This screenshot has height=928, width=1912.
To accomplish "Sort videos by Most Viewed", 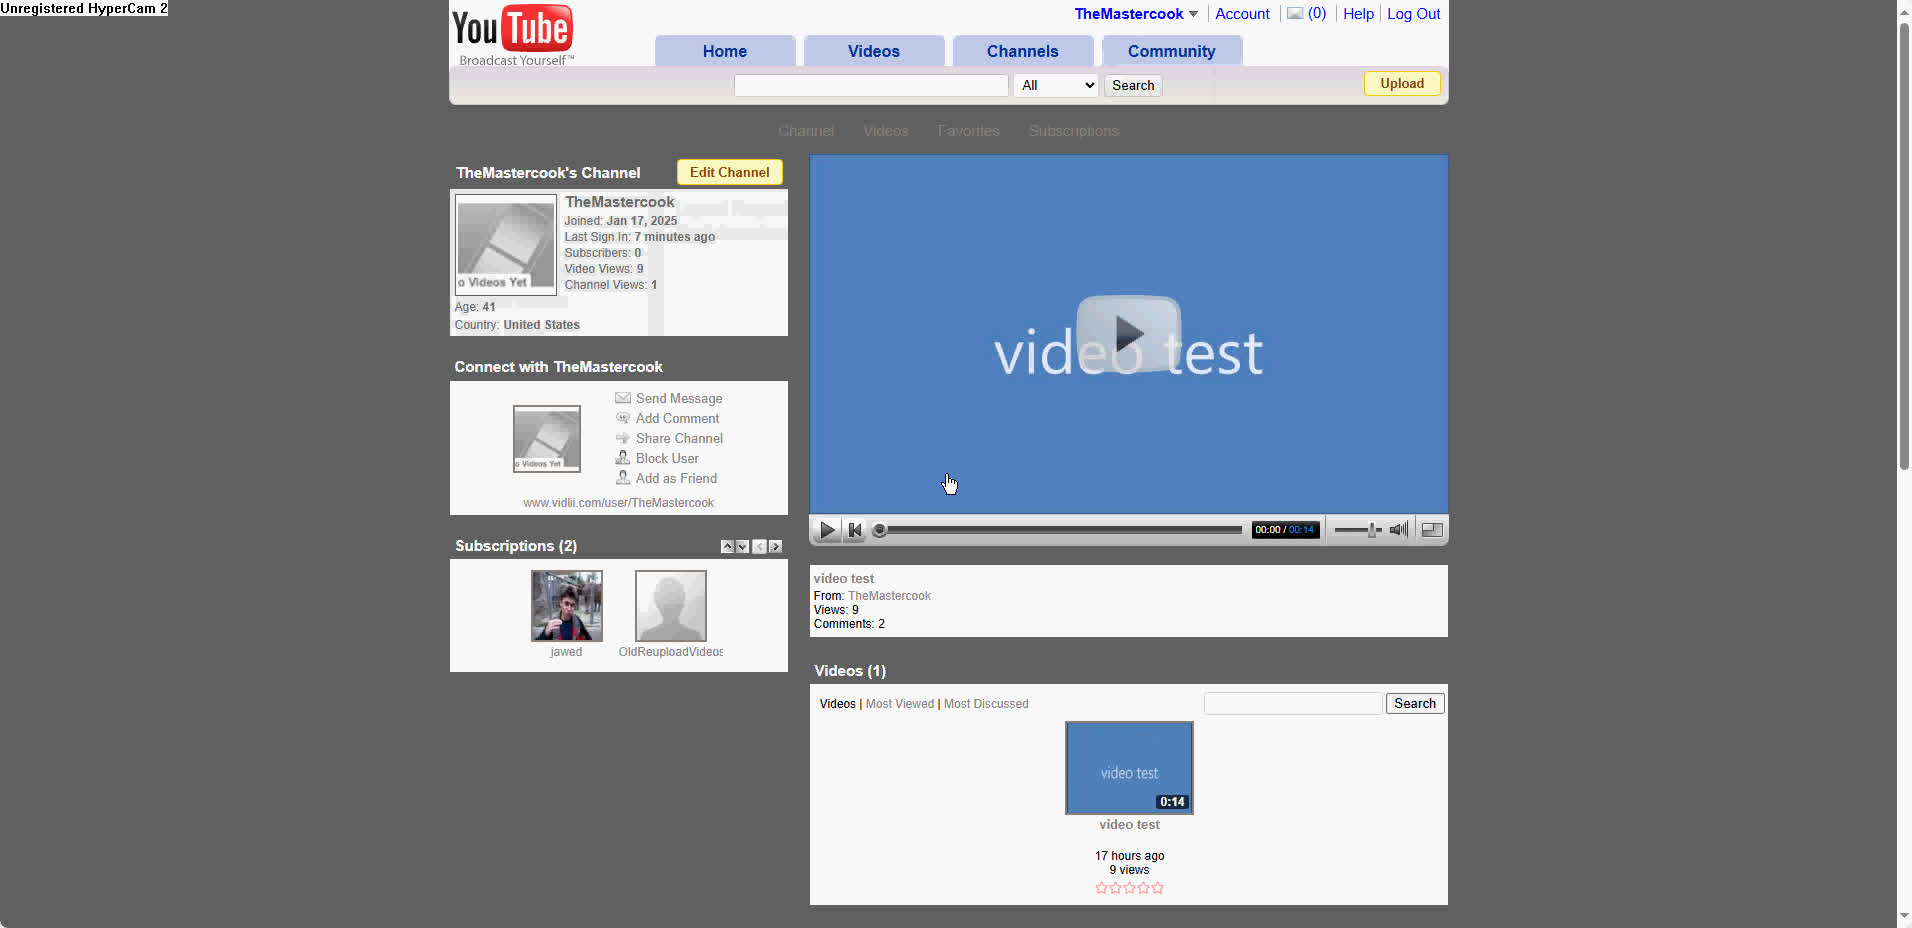I will 900,704.
